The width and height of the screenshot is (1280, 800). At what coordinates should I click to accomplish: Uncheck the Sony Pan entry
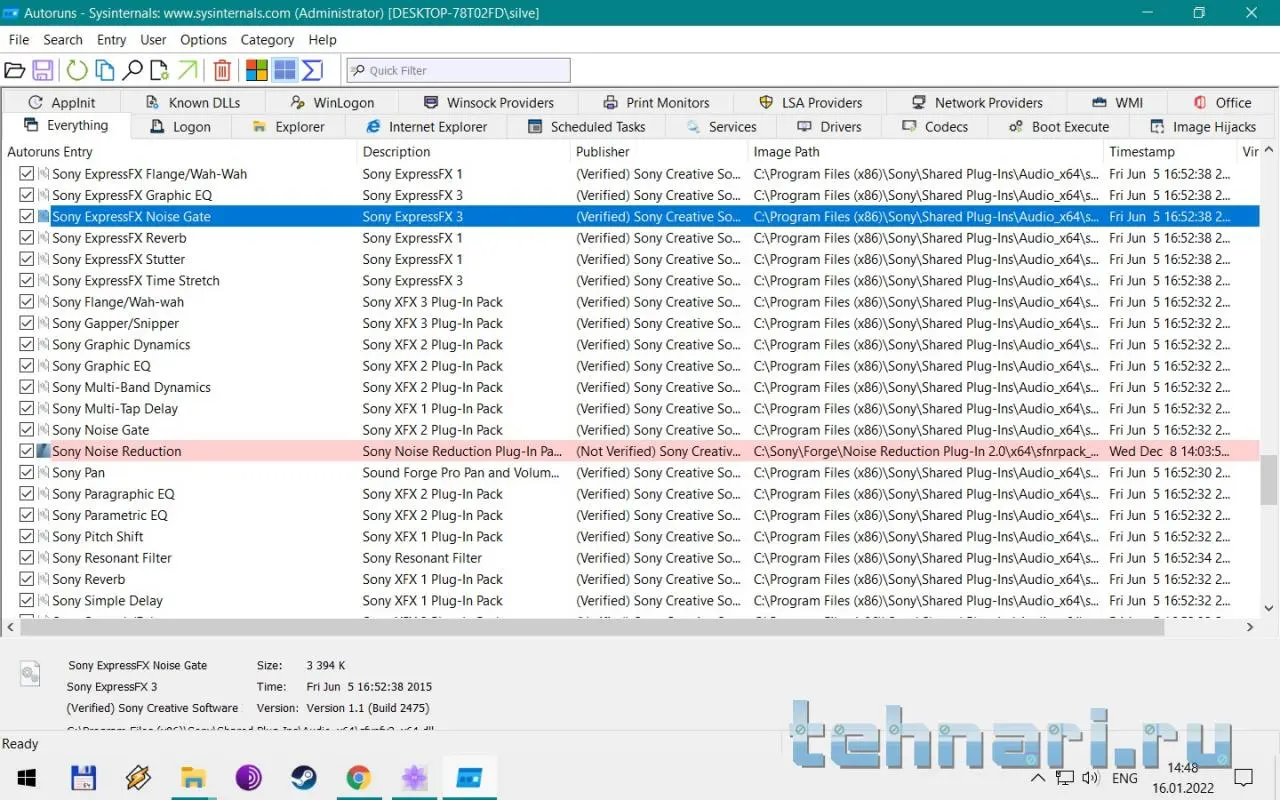26,473
